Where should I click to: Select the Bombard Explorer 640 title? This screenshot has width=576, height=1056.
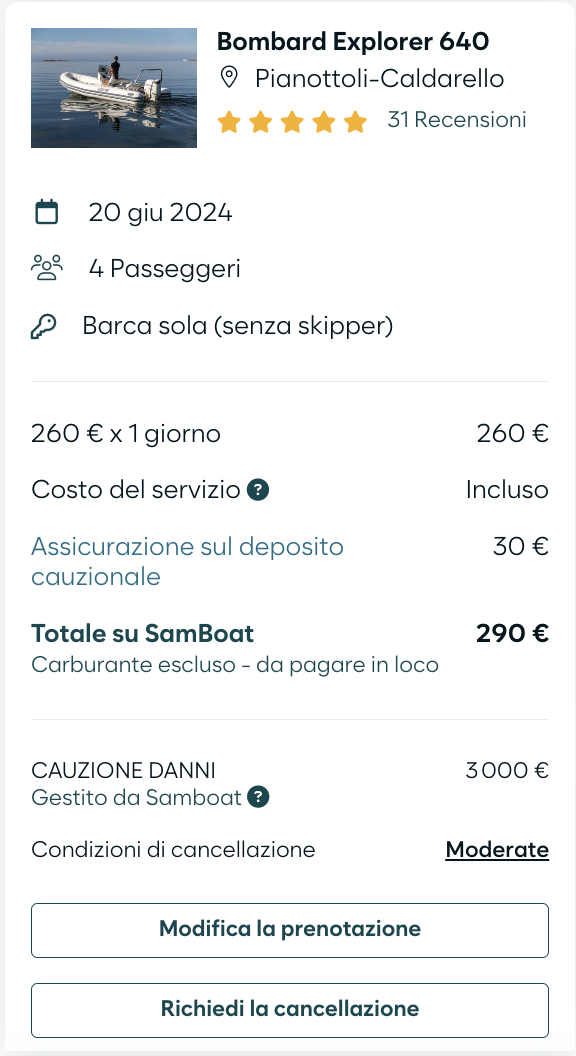point(353,42)
